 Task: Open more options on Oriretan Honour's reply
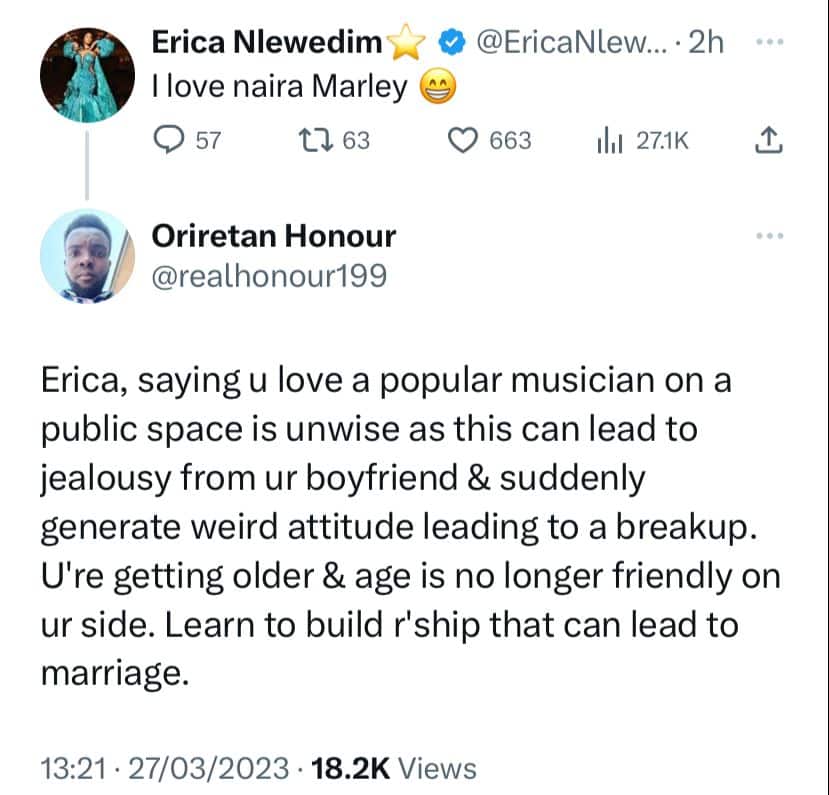pos(768,236)
